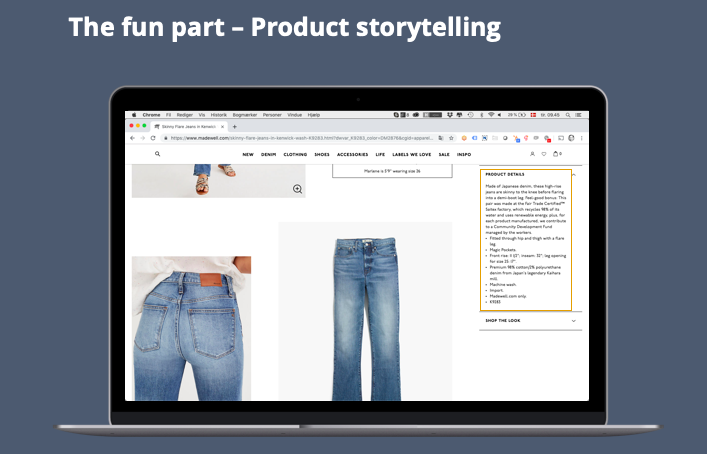Open a new browser tab
This screenshot has height=454, width=707.
coord(234,127)
